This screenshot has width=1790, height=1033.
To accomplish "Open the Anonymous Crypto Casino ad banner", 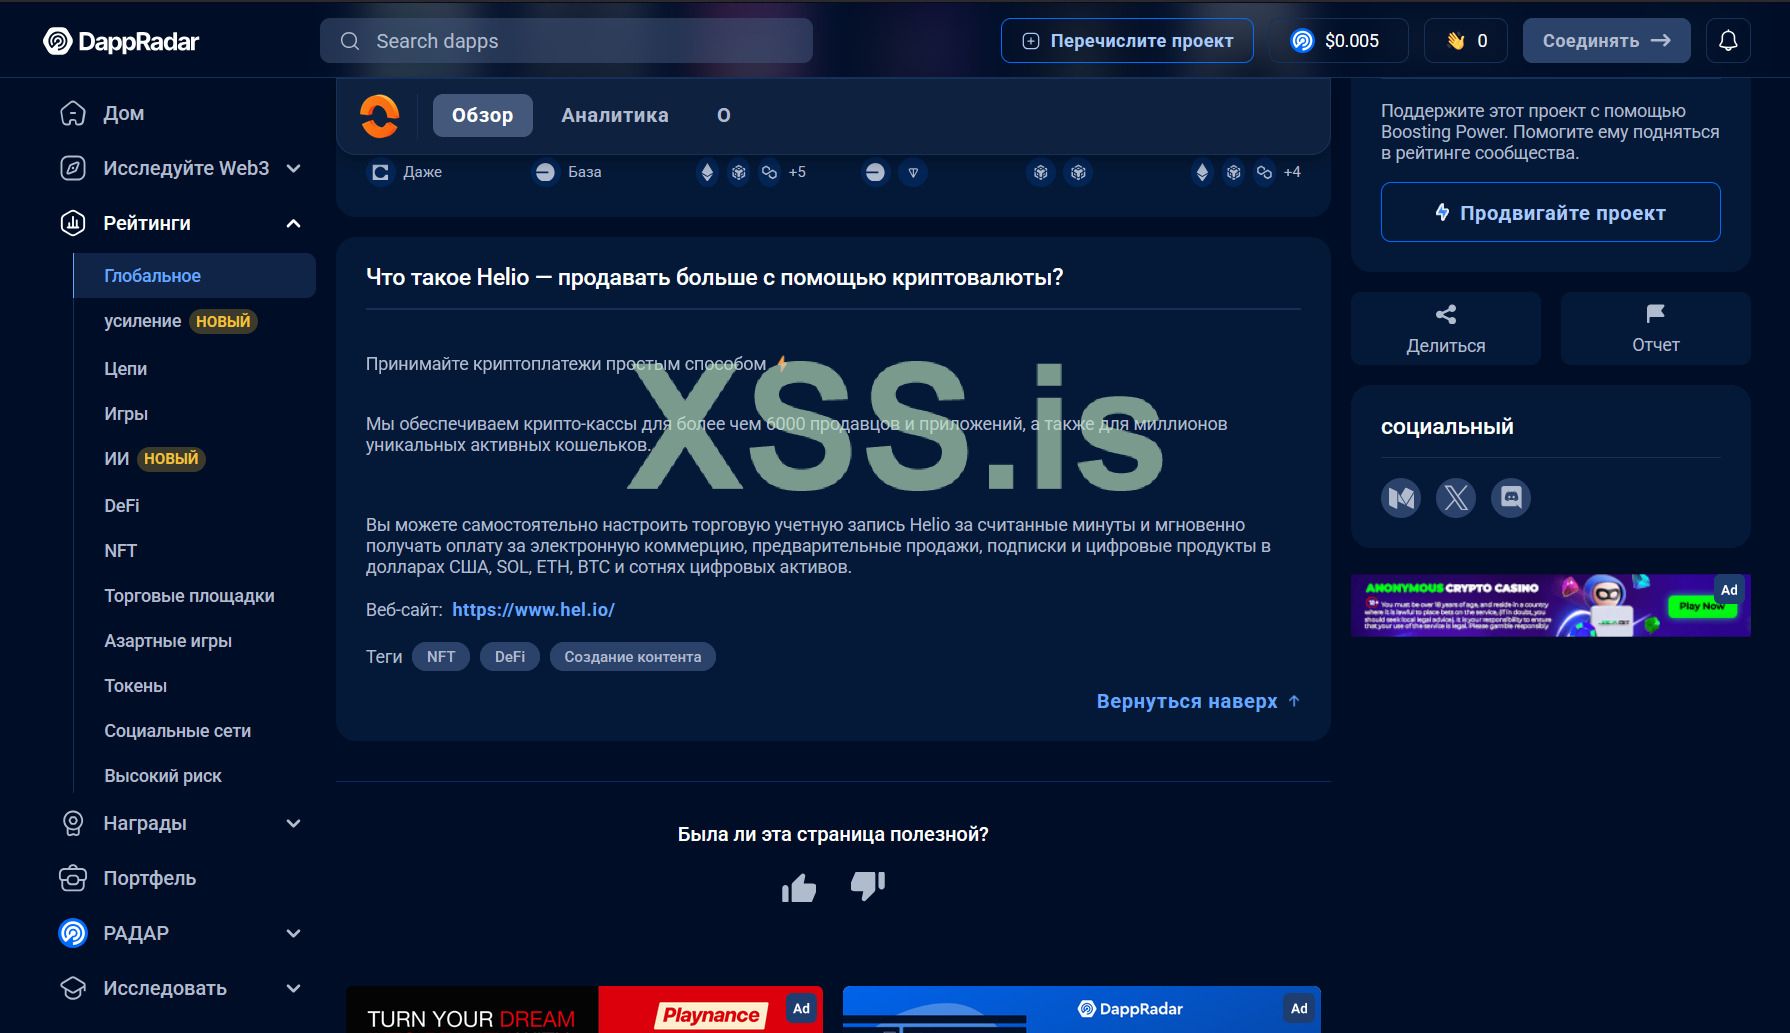I will click(1550, 605).
